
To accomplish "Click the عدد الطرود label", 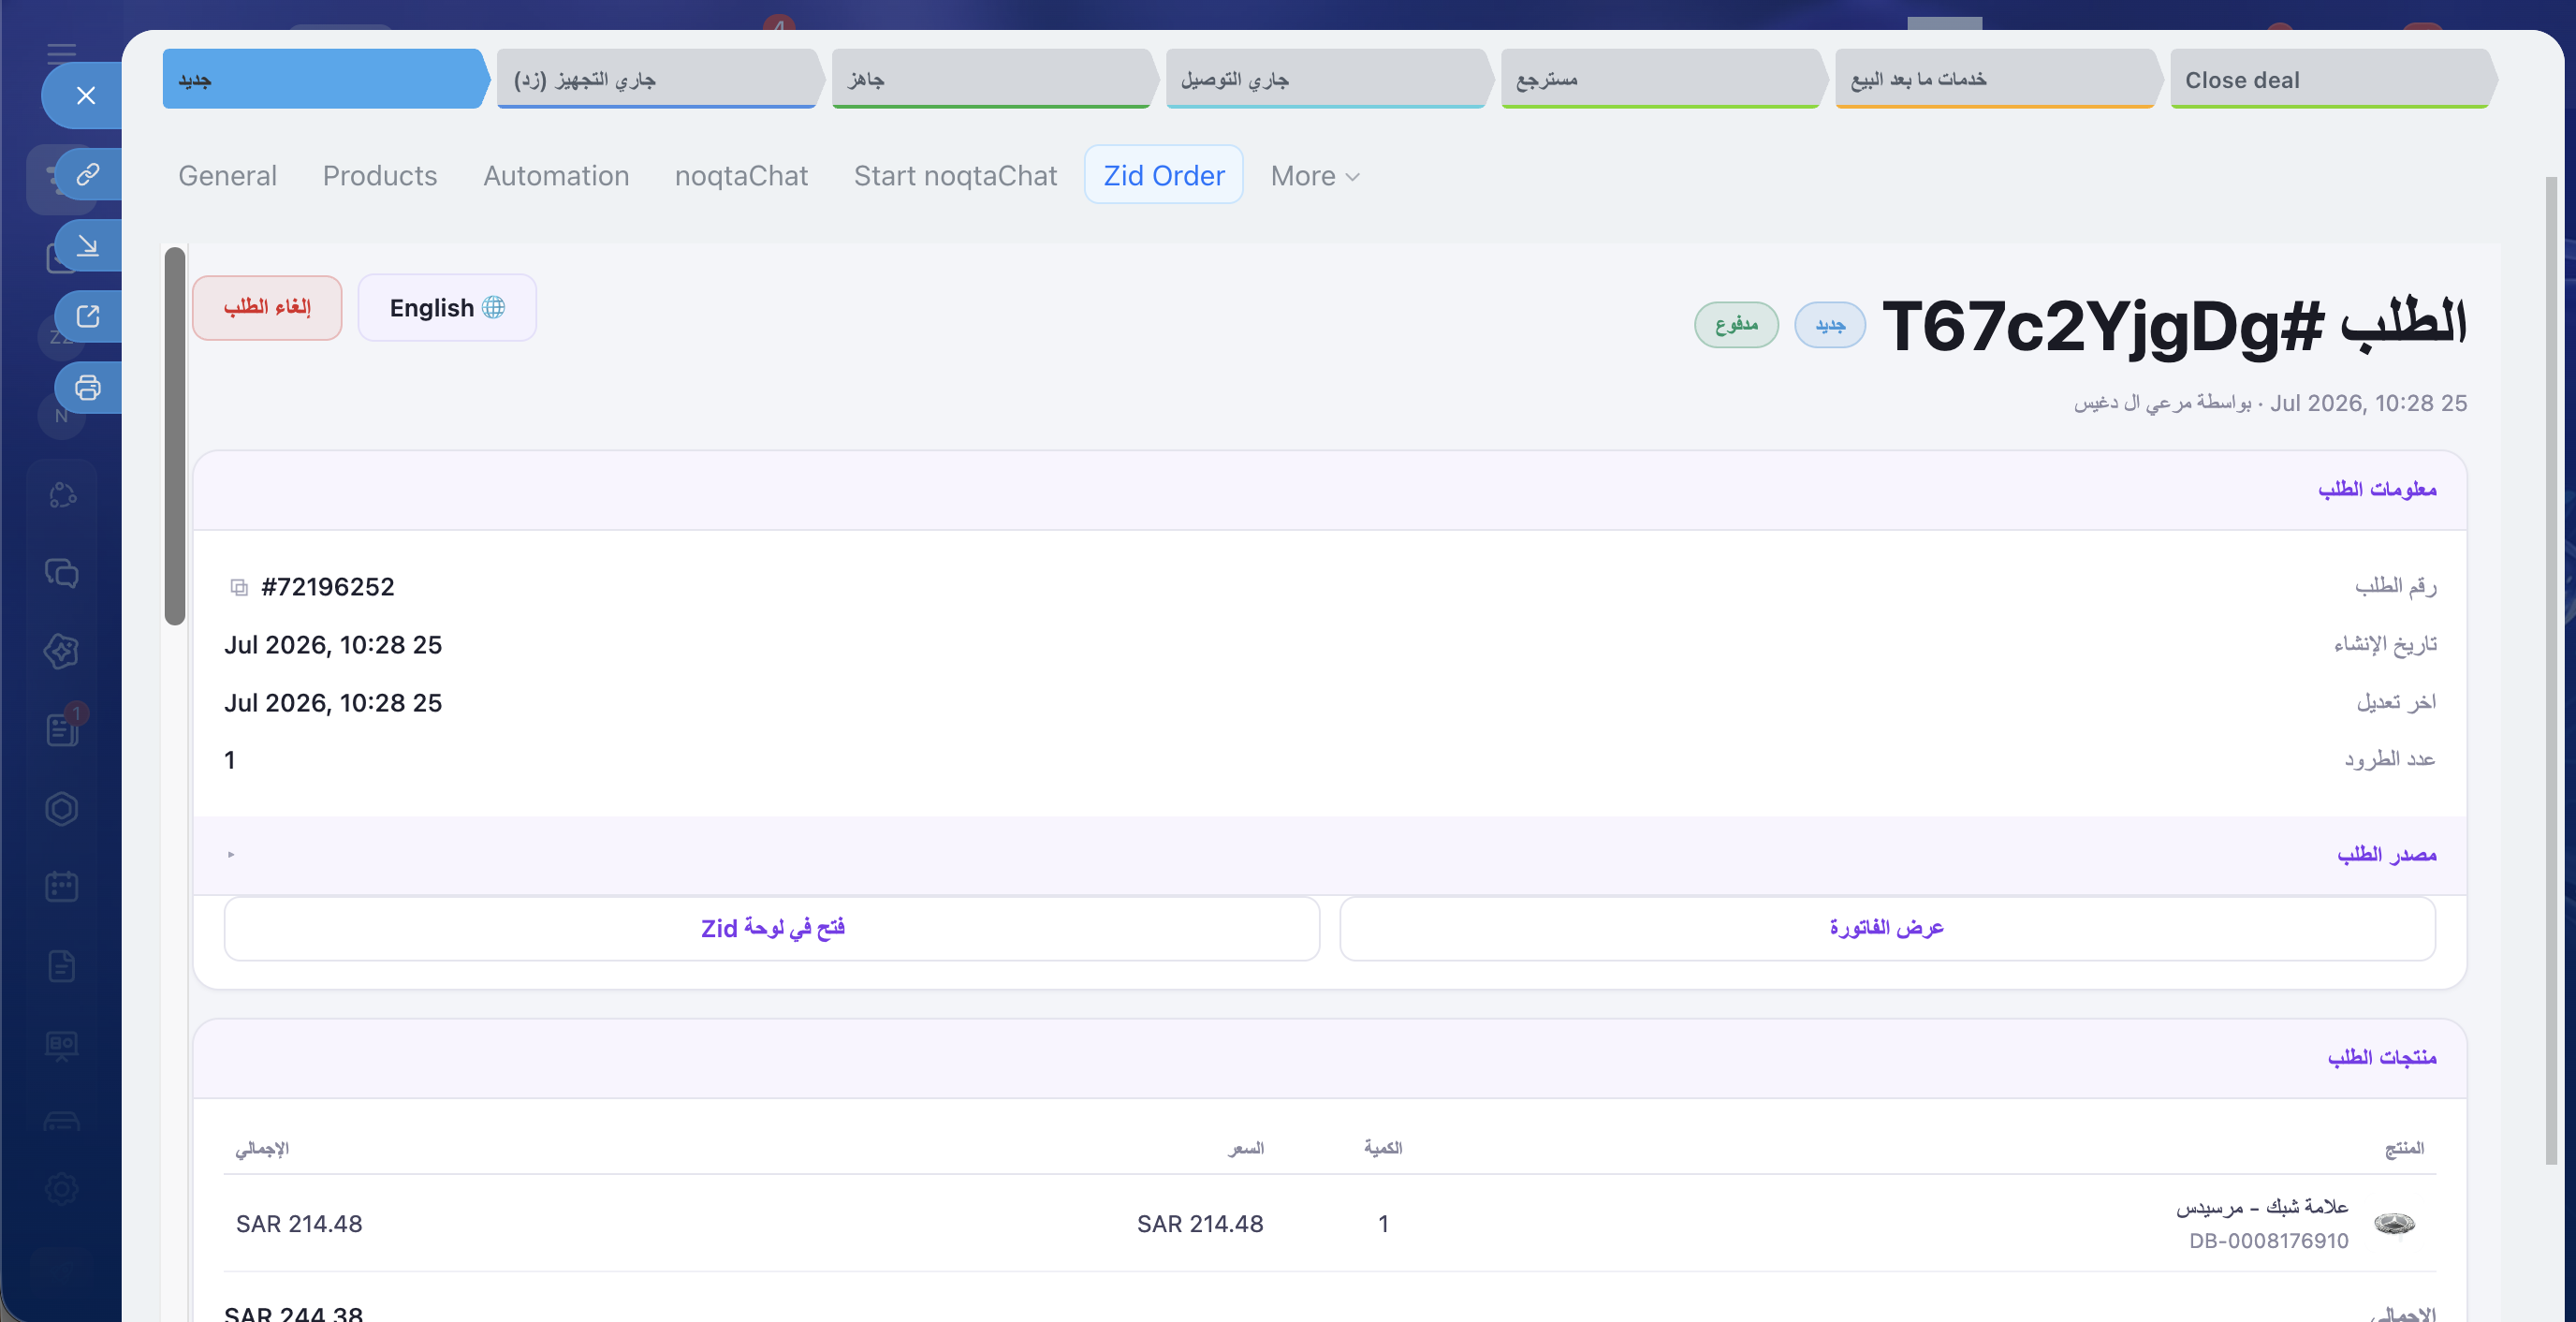I will (2390, 759).
